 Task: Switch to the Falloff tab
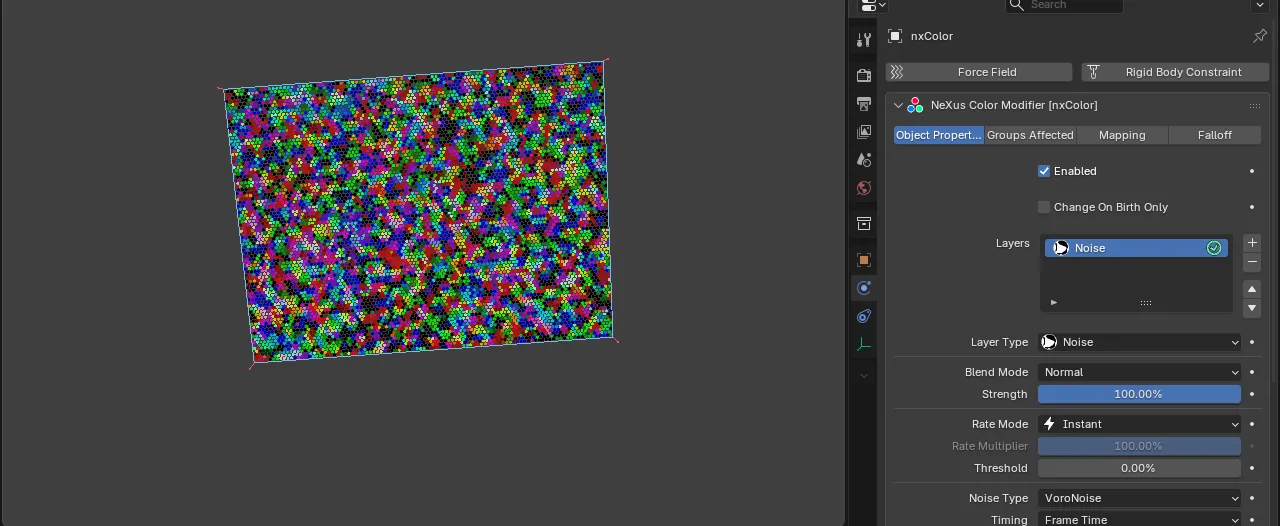(1215, 135)
